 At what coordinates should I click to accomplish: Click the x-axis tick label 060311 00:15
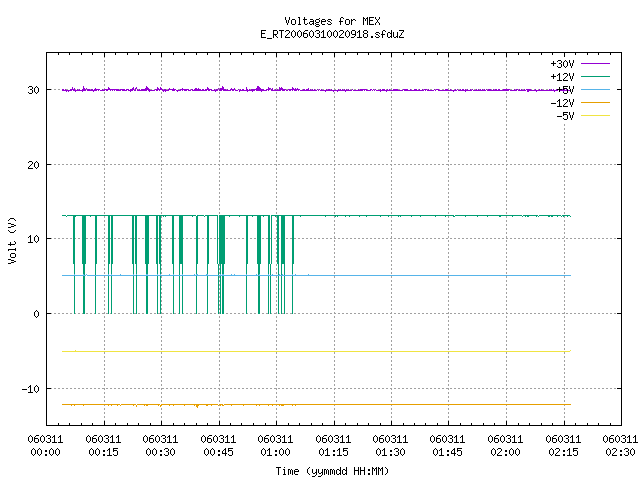[x=103, y=446]
